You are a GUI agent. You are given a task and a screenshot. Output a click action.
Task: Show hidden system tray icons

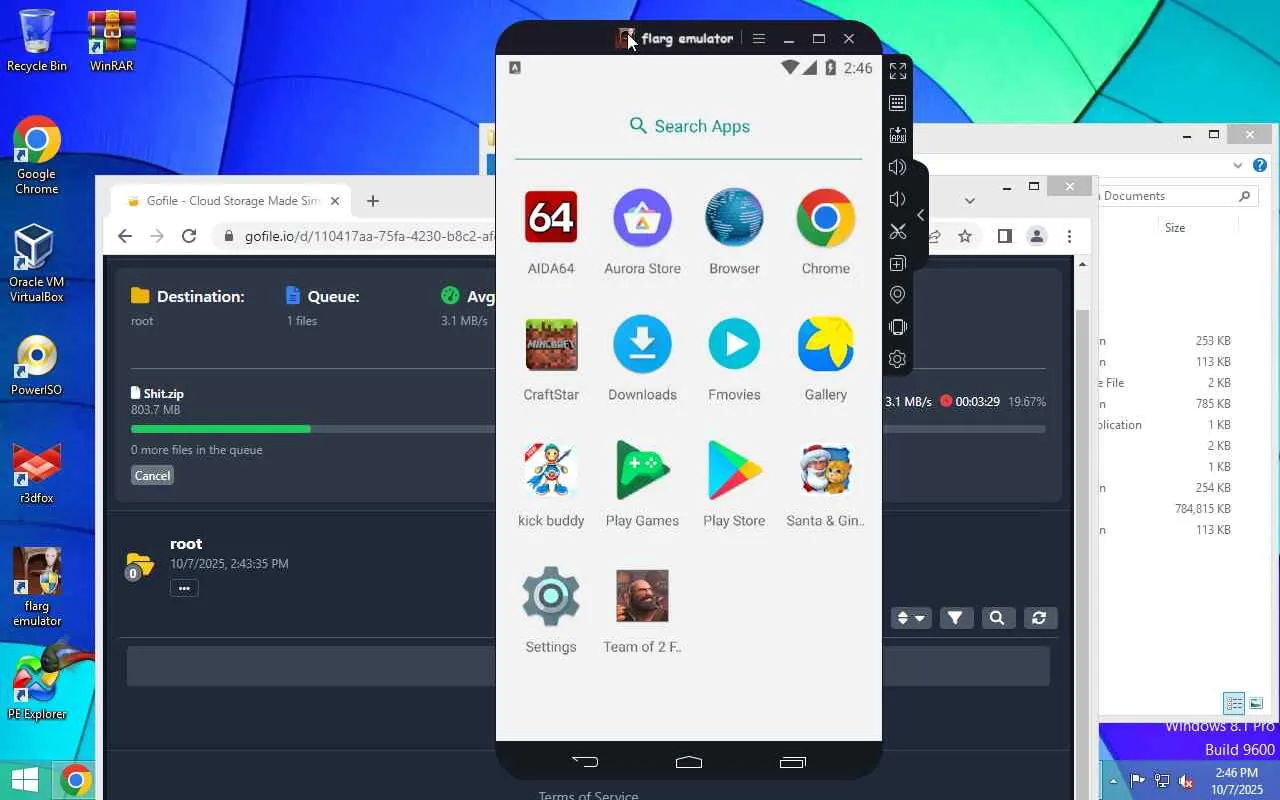(1113, 781)
